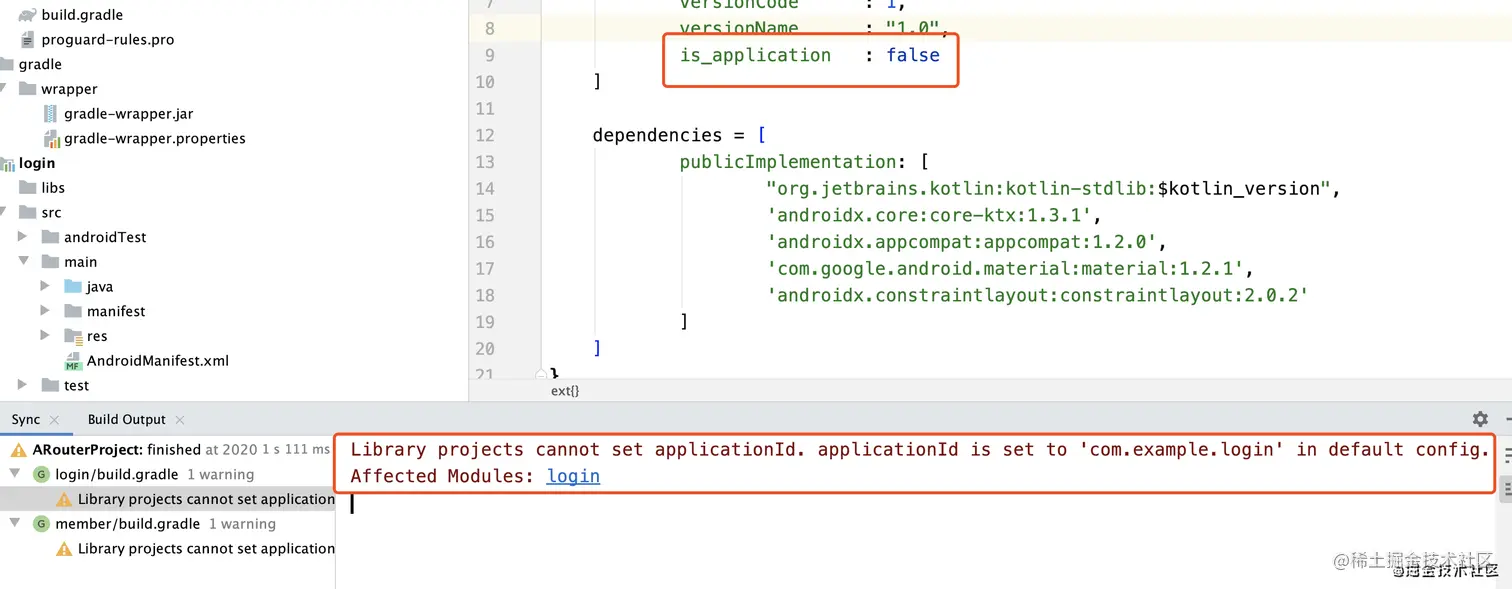
Task: Click the build.gradle elephant file icon
Action: coord(26,15)
